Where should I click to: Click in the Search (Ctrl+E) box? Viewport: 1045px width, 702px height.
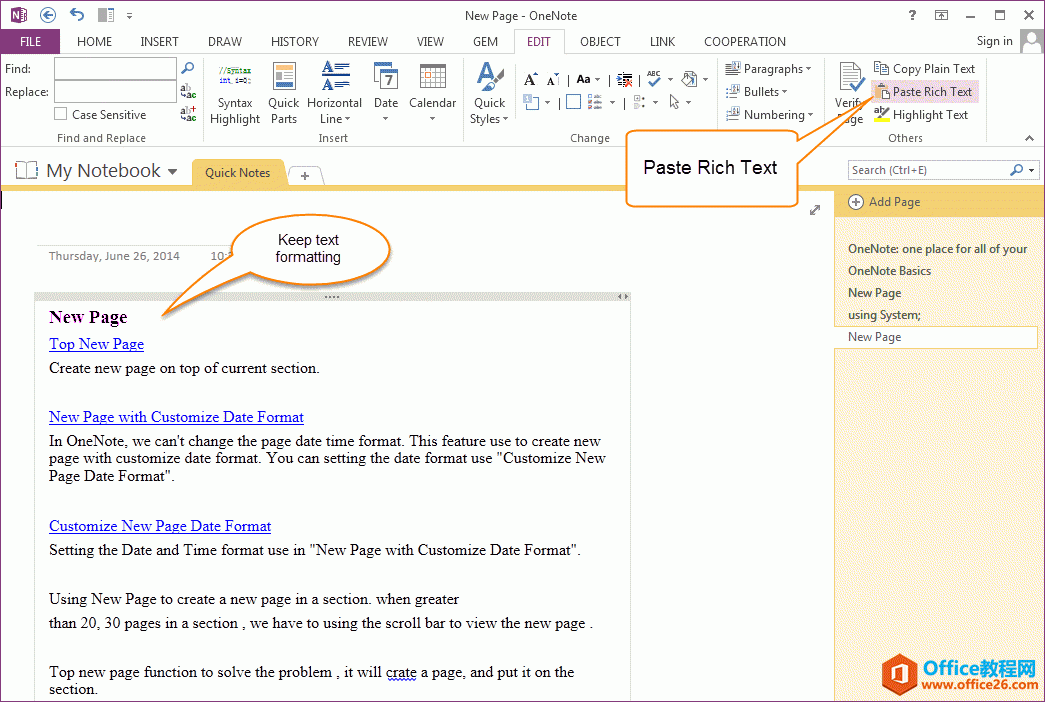(x=929, y=170)
